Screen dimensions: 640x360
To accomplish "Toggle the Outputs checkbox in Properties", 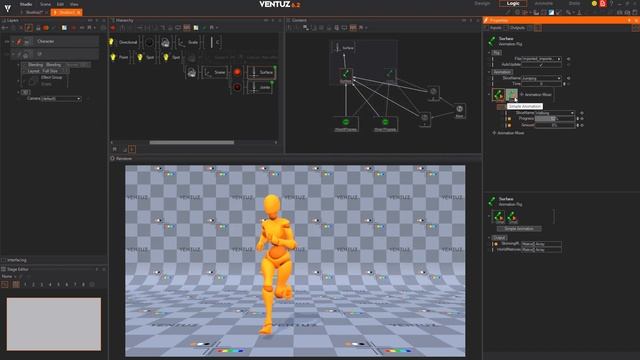I will [506, 28].
